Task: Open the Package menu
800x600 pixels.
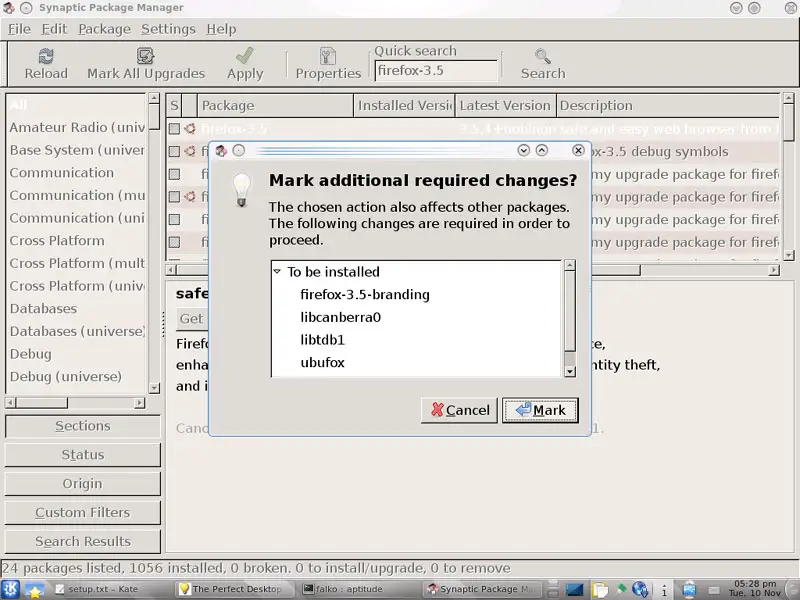Action: click(105, 29)
